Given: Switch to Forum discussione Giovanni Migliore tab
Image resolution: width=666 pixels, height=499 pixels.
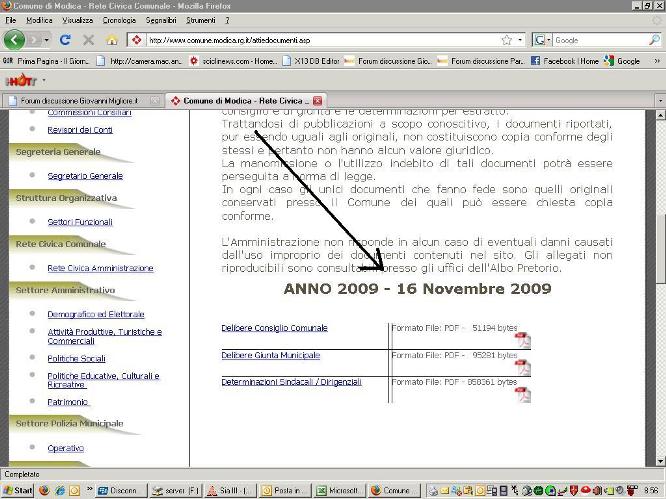Looking at the screenshot, I should (x=82, y=101).
